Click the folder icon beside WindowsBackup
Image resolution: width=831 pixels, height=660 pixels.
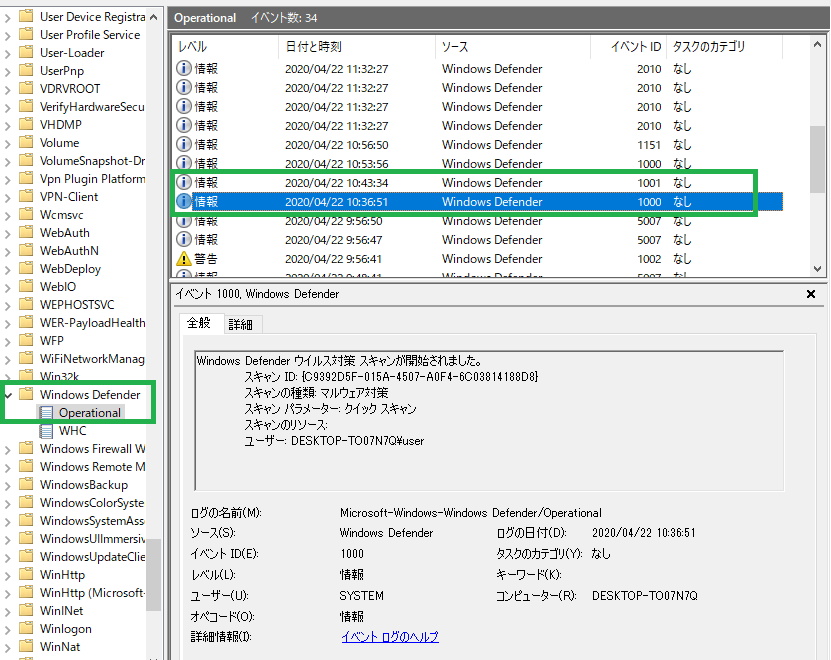point(26,484)
